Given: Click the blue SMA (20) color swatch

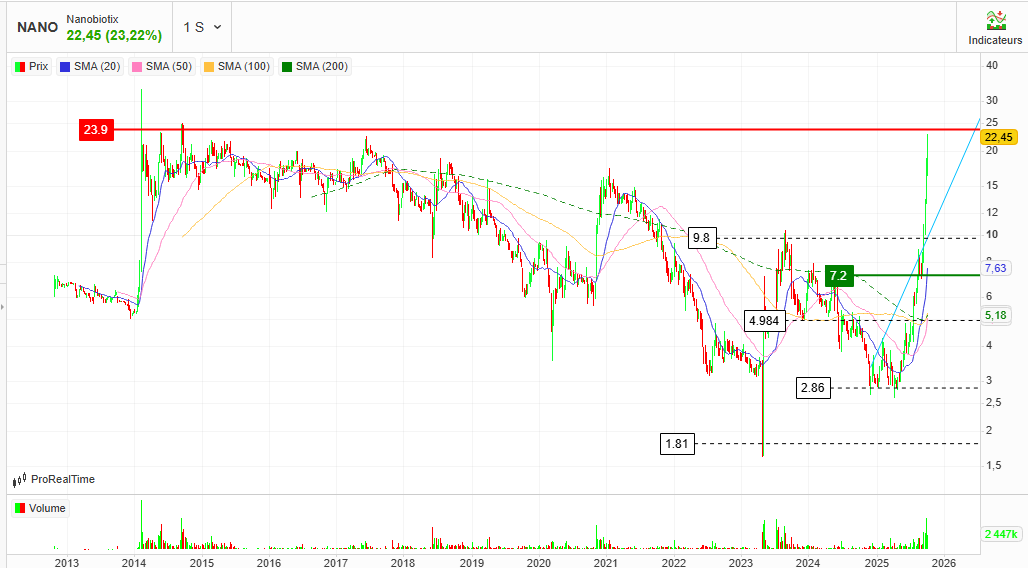Looking at the screenshot, I should (x=65, y=67).
